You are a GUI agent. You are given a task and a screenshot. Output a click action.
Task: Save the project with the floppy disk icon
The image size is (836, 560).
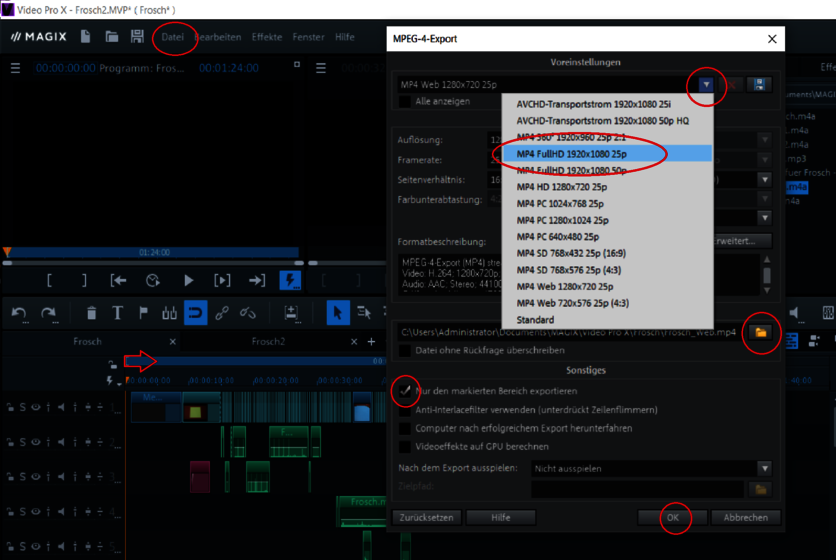137,36
